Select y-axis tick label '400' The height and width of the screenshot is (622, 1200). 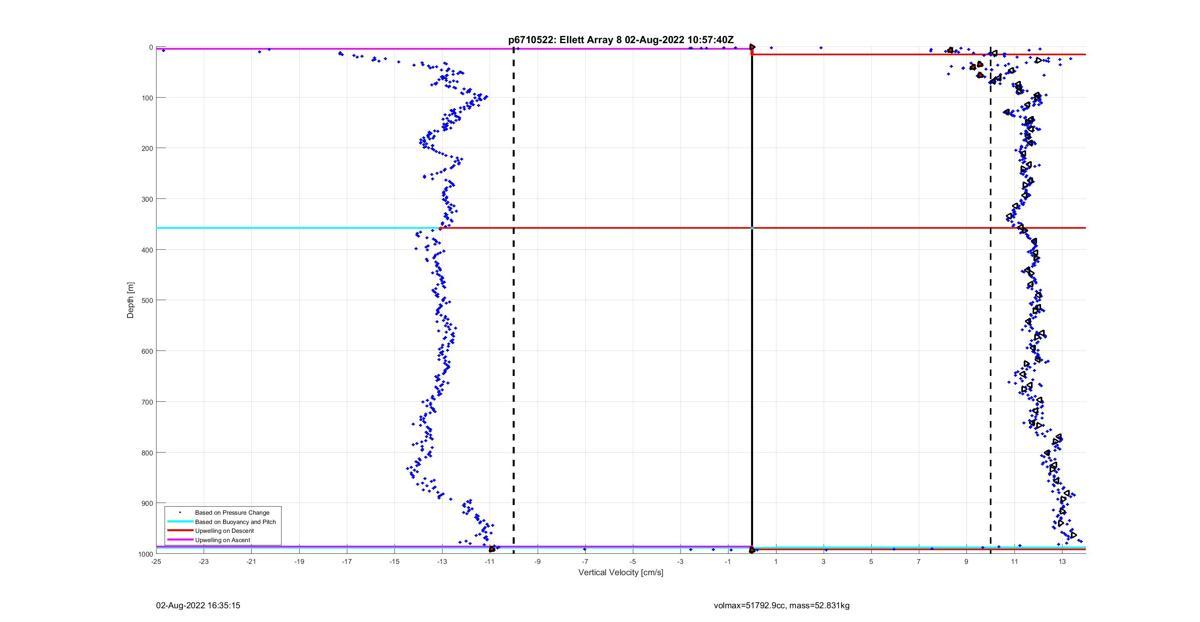coord(146,250)
